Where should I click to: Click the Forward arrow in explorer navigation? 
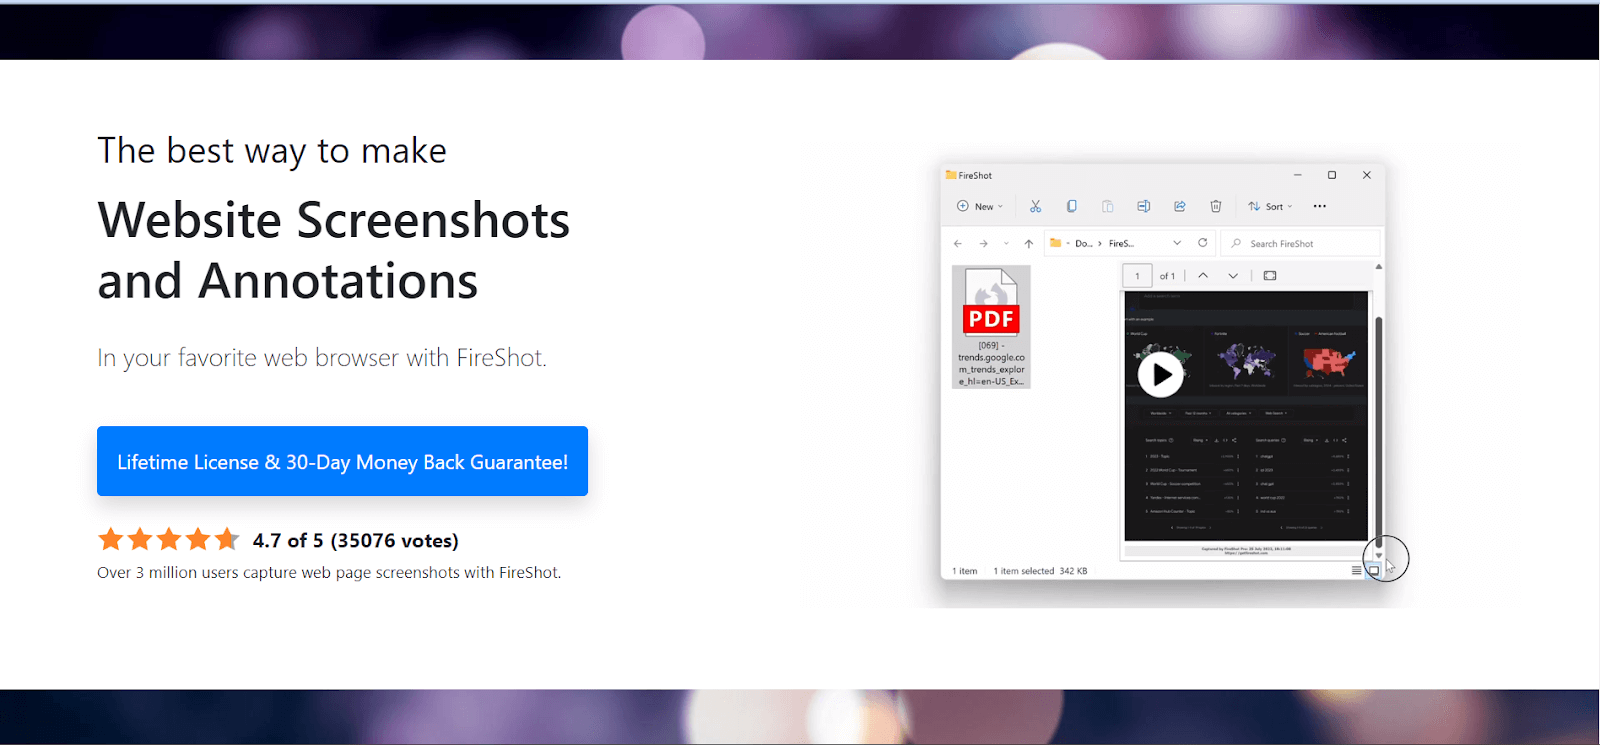(x=983, y=244)
